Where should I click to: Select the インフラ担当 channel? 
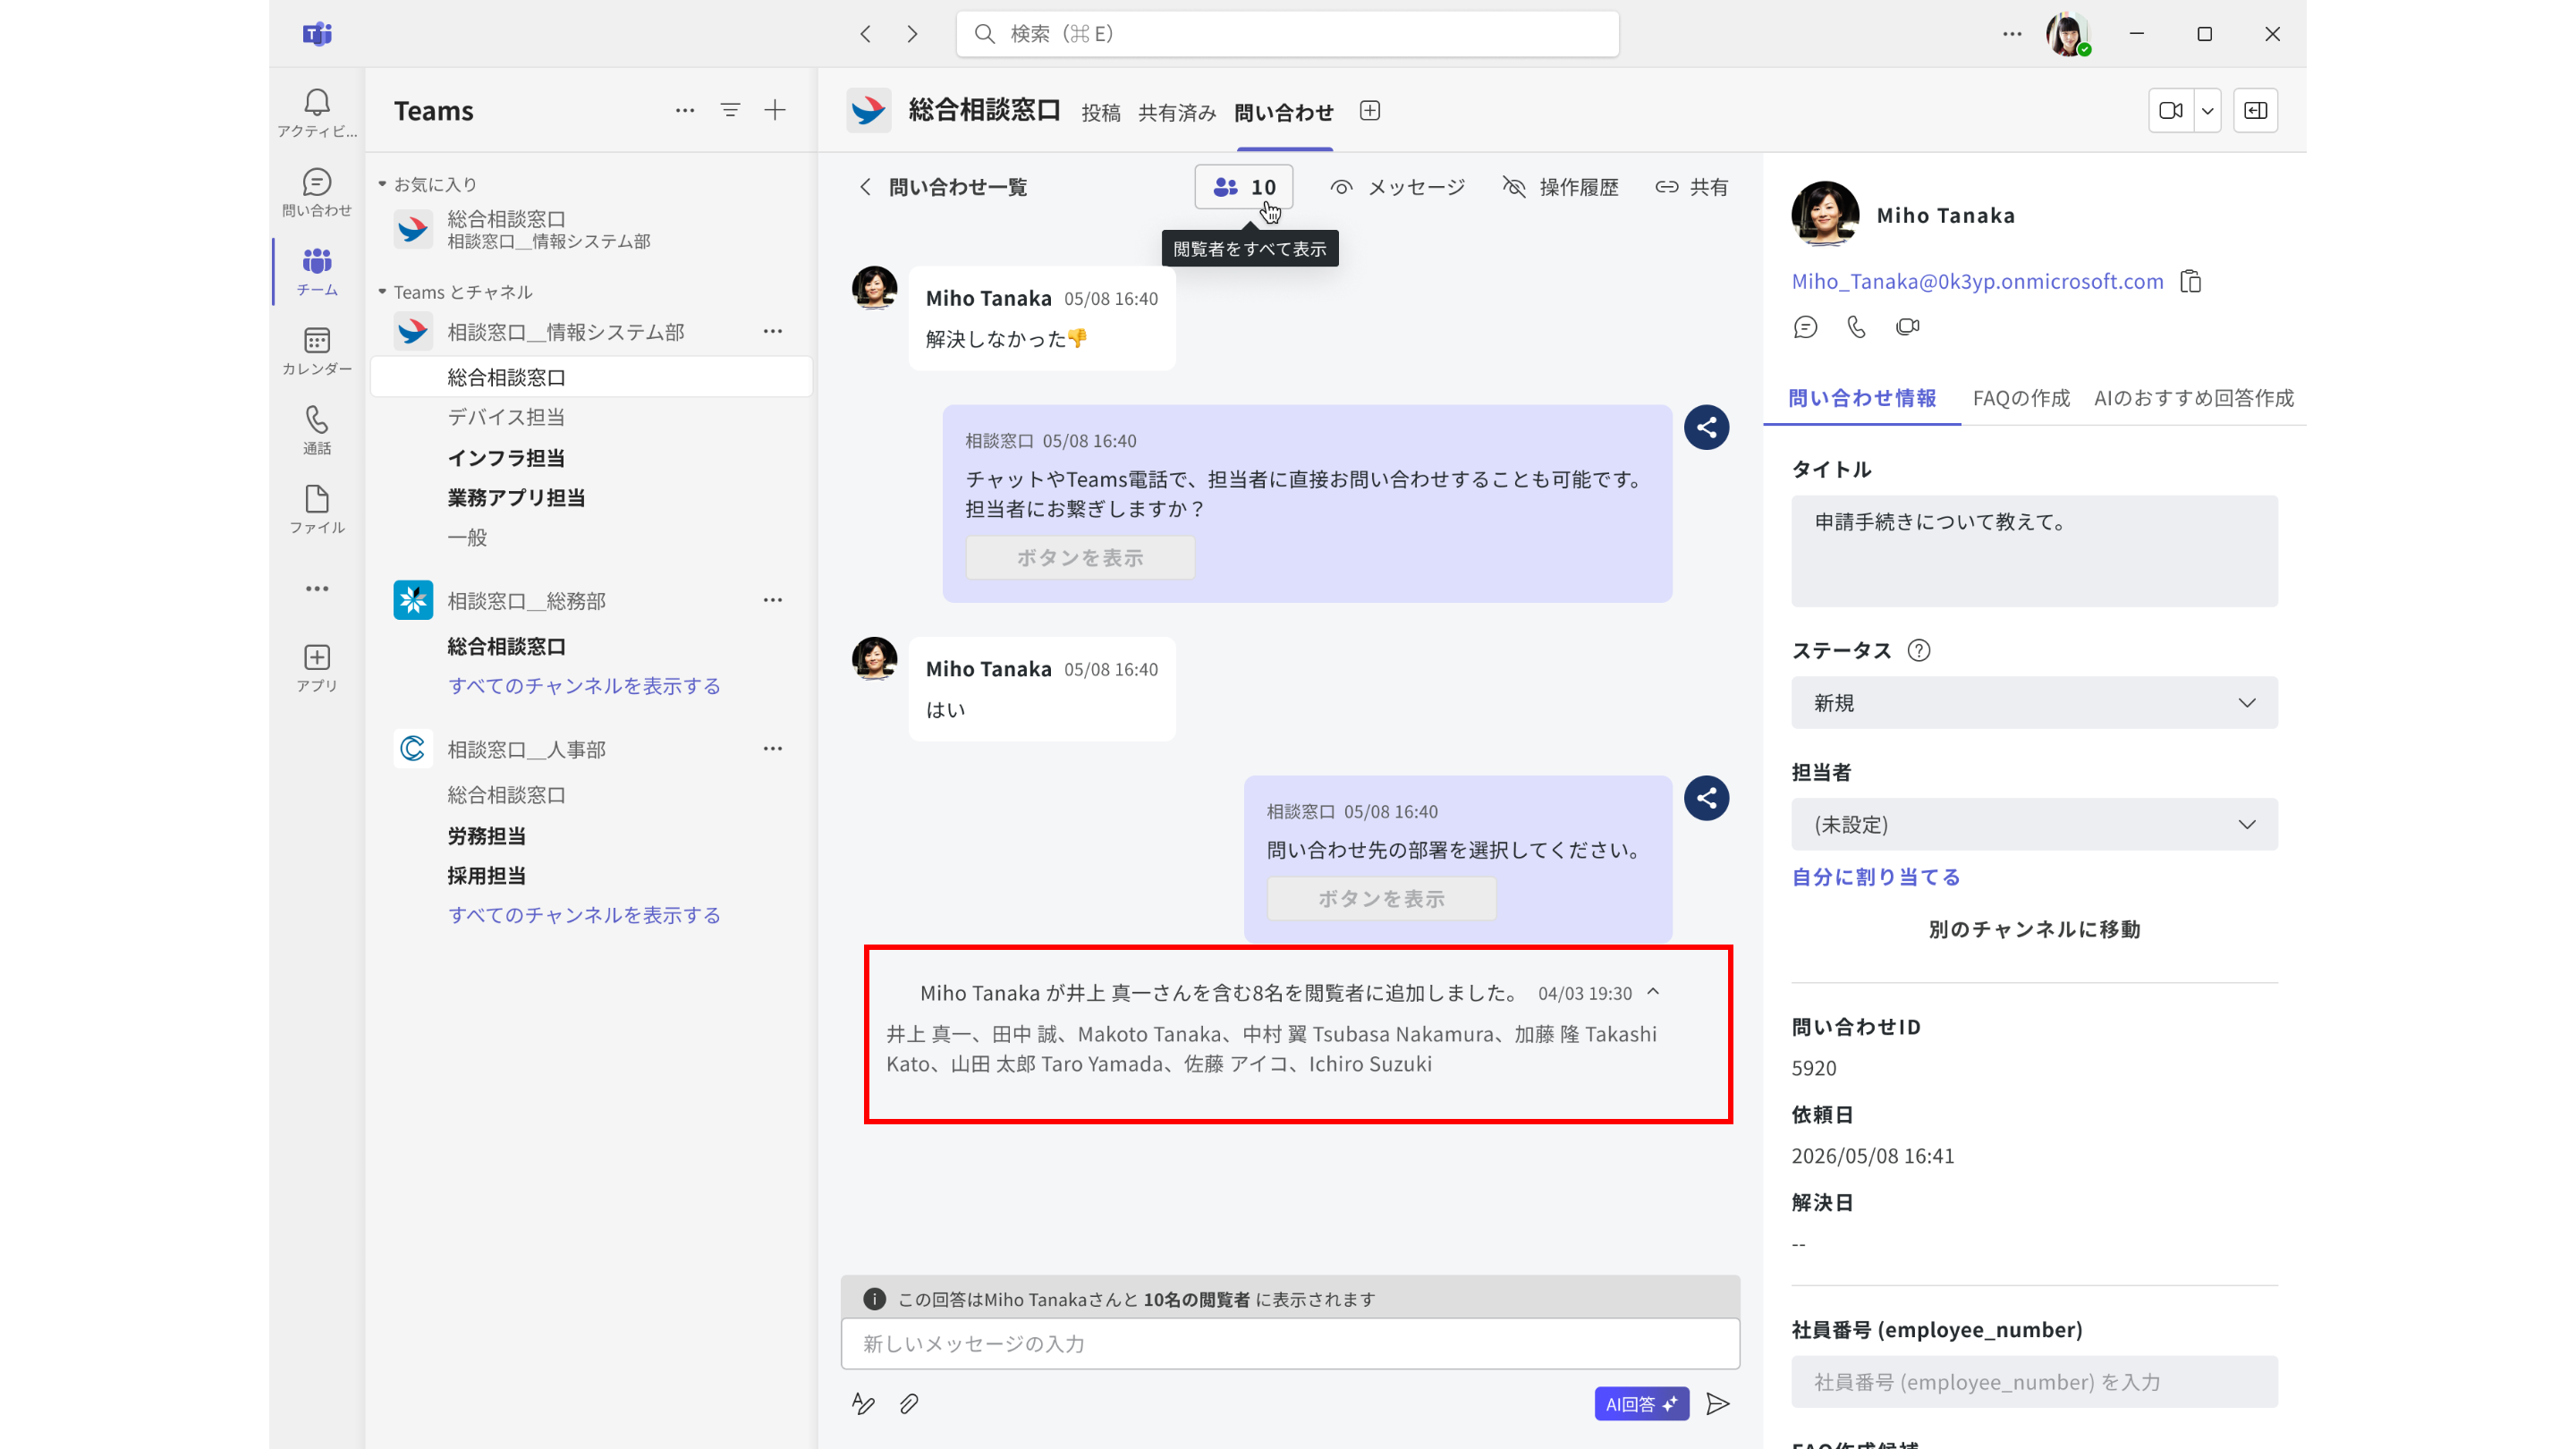click(x=505, y=458)
